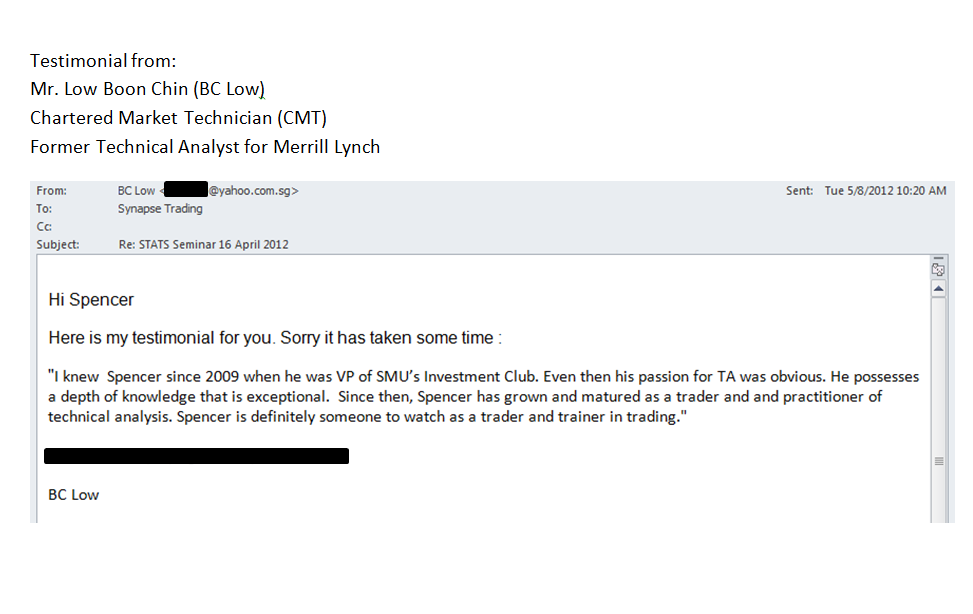The width and height of the screenshot is (973, 614).
Task: Click the message scrollbar thumb grip
Action: point(938,461)
